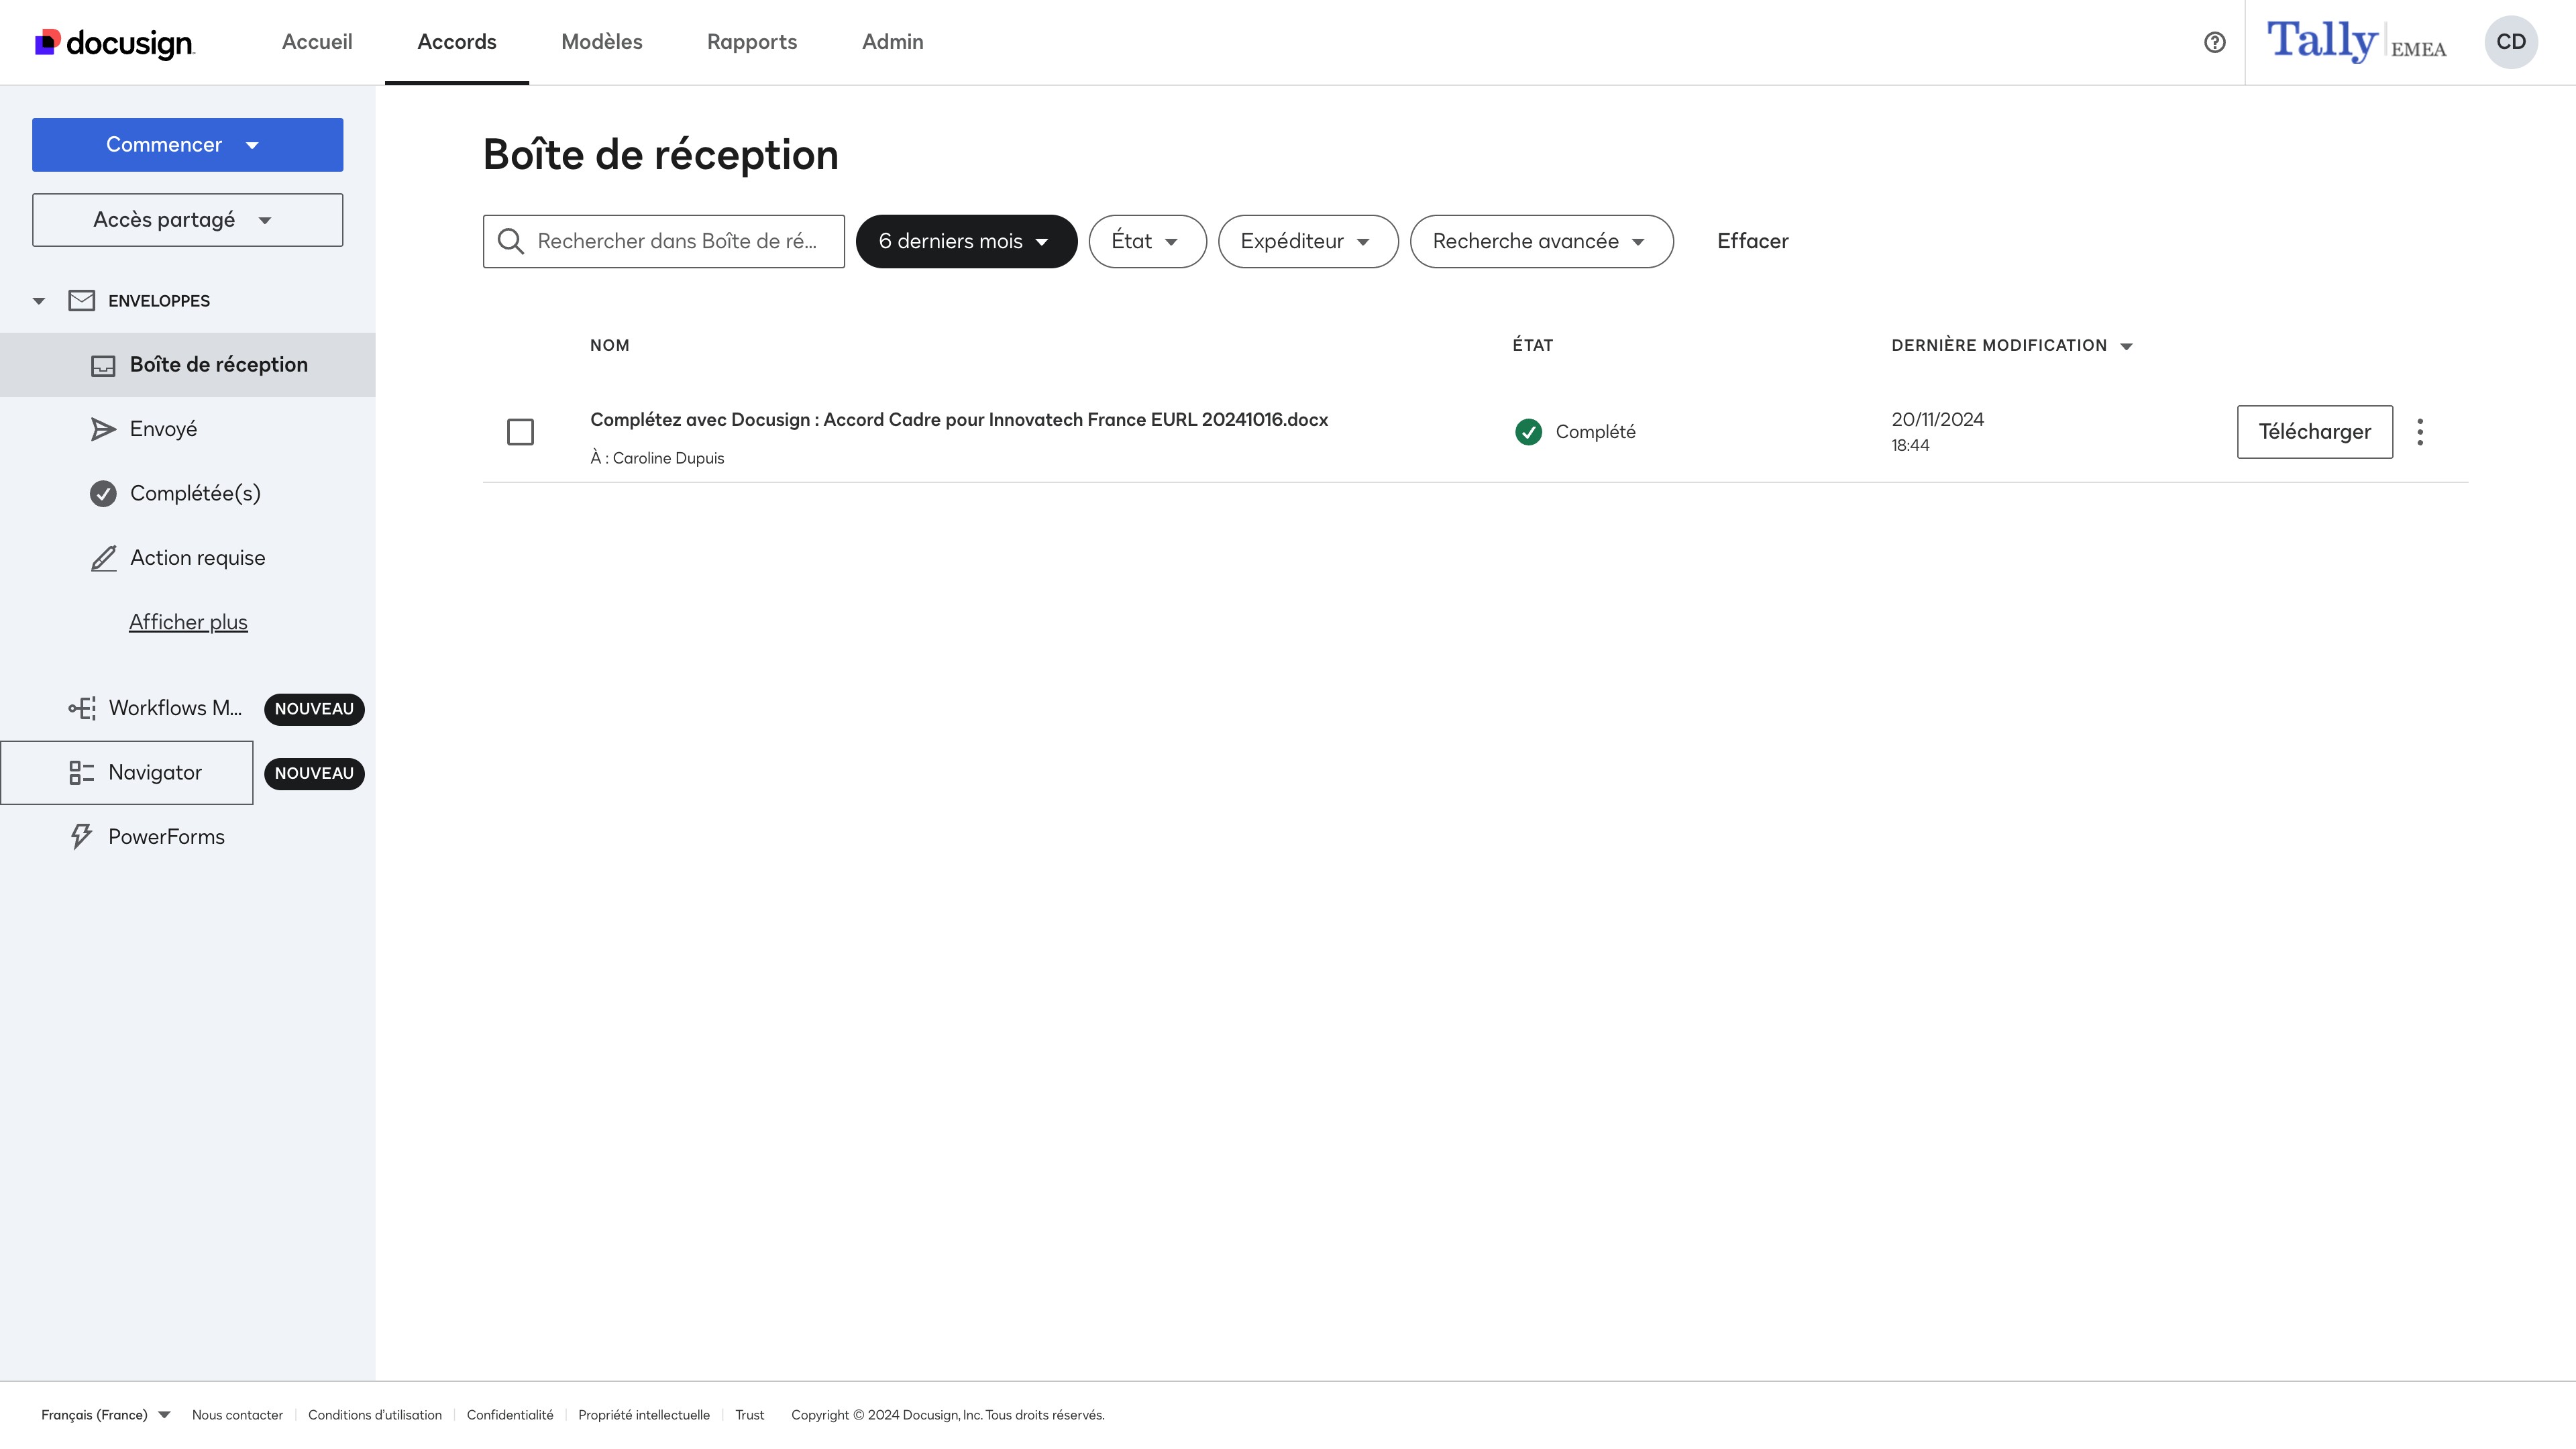Open the CD user avatar menu
Image resolution: width=2576 pixels, height=1449 pixels.
point(2510,42)
